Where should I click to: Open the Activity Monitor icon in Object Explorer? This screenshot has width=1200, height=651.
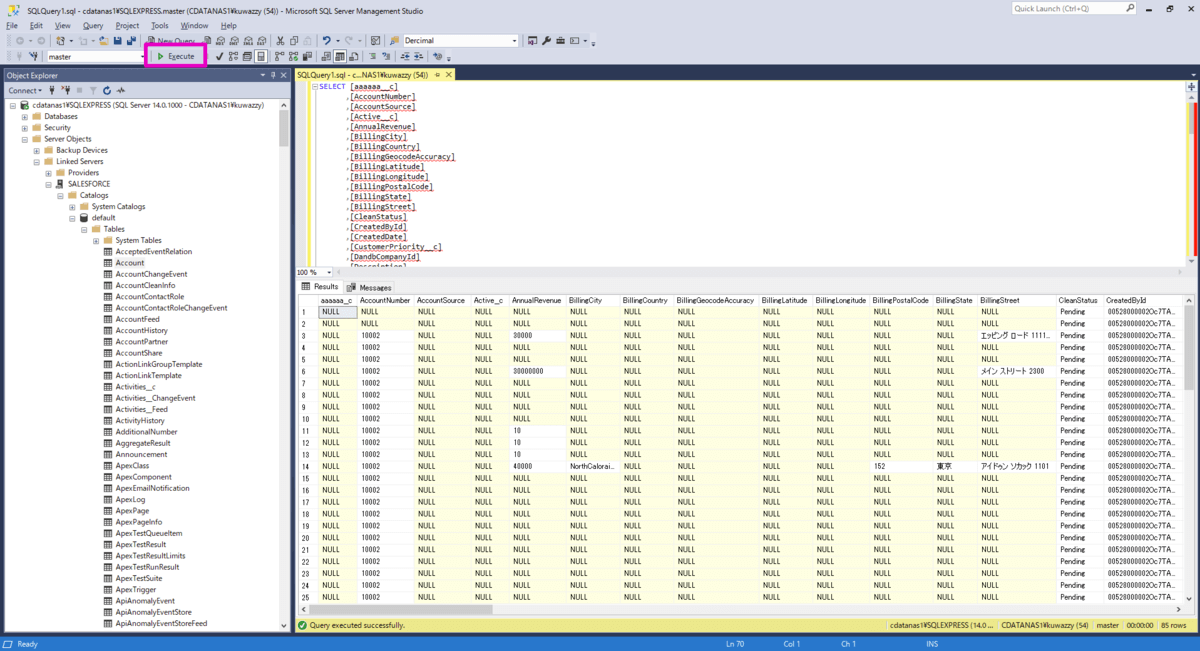(121, 90)
